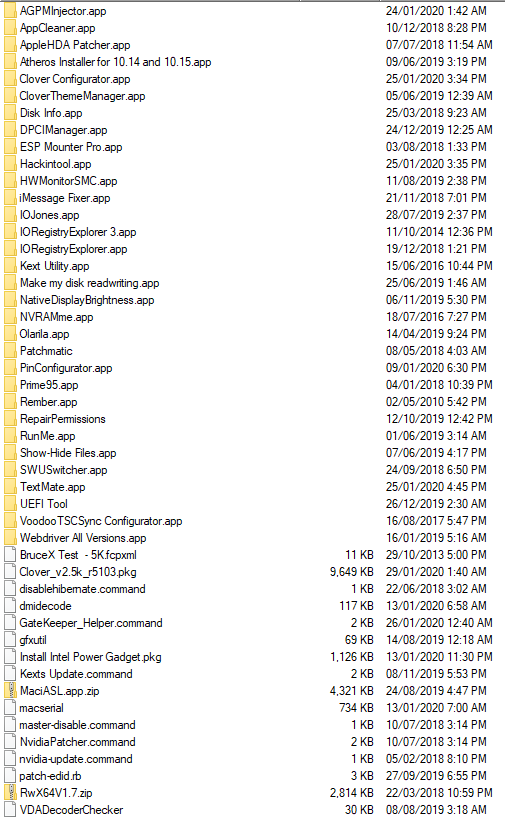505x822 pixels.
Task: Select the disablehibernate.command file name
Action: click(82, 589)
